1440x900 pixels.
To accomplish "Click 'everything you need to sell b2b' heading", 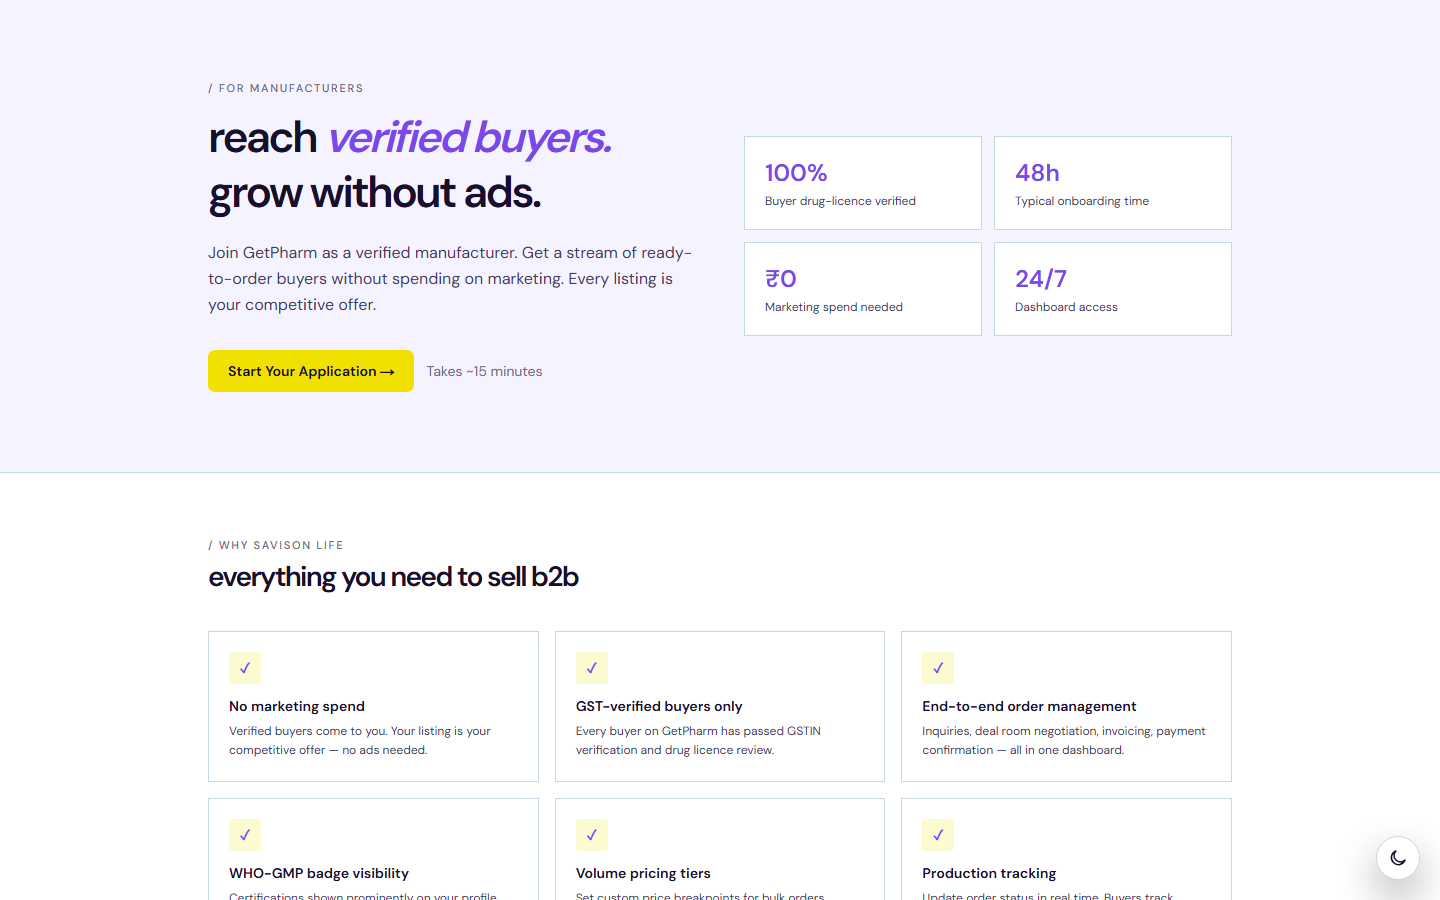I will 394,577.
